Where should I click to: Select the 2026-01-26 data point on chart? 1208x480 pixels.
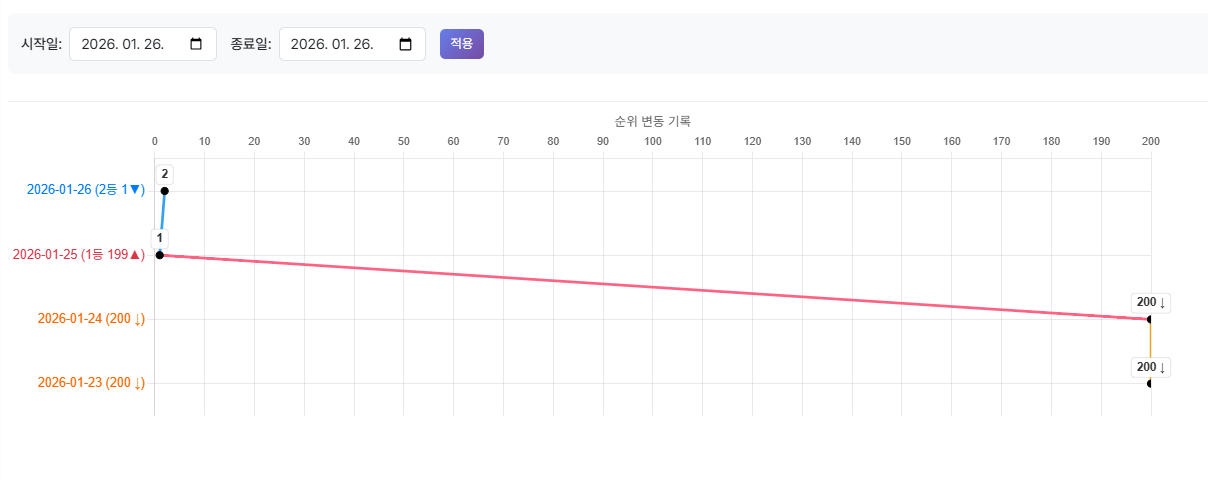coord(165,191)
